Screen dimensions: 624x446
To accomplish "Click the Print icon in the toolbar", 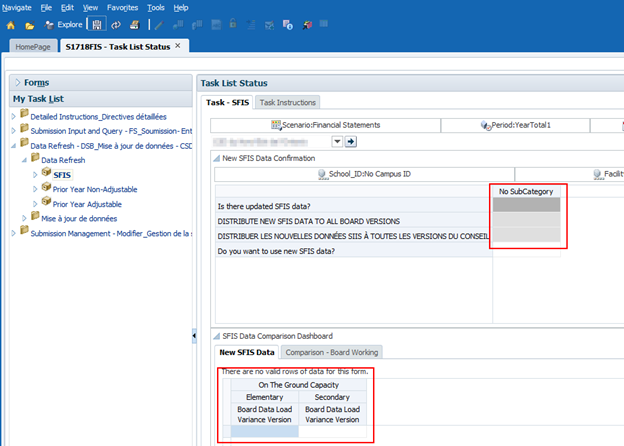I will tap(134, 23).
